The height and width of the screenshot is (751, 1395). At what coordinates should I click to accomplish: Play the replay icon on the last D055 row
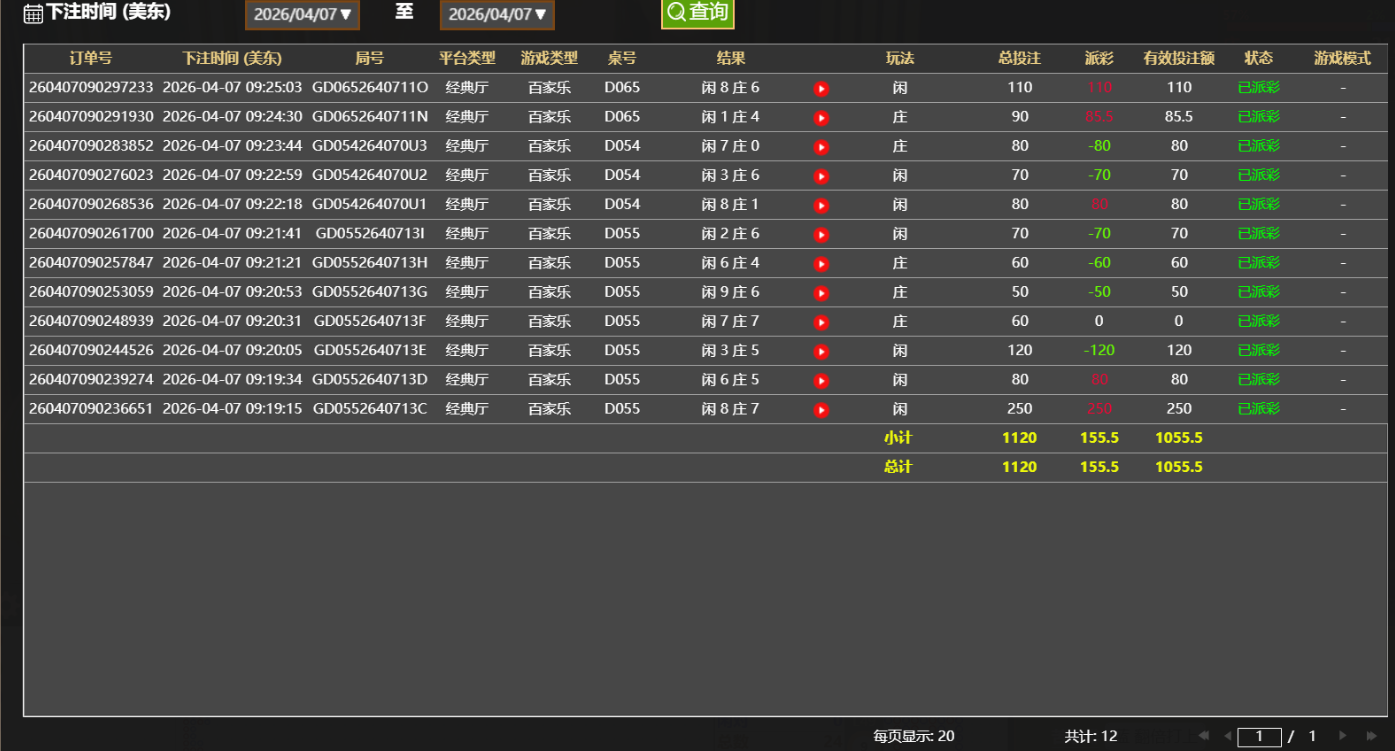point(820,408)
